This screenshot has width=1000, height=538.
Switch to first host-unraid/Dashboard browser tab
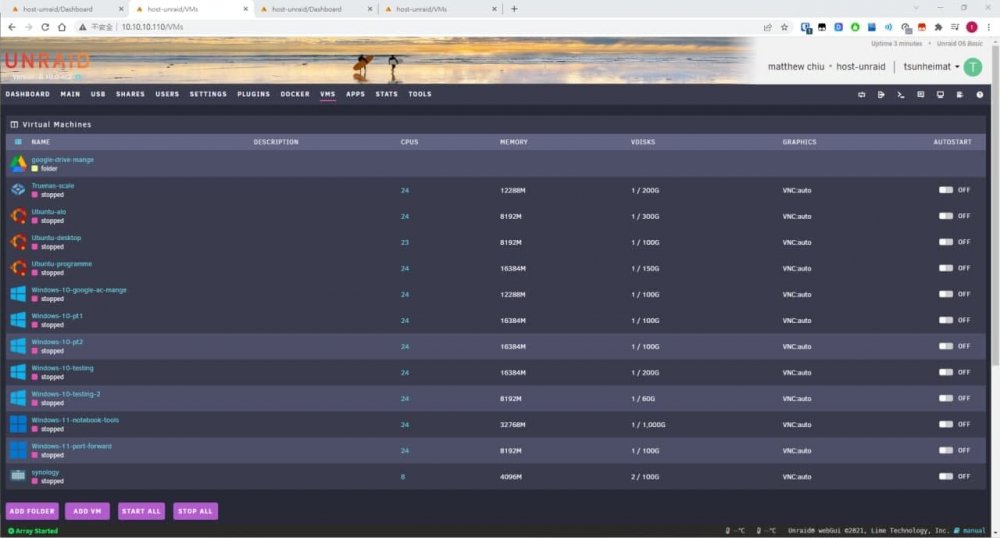66,9
